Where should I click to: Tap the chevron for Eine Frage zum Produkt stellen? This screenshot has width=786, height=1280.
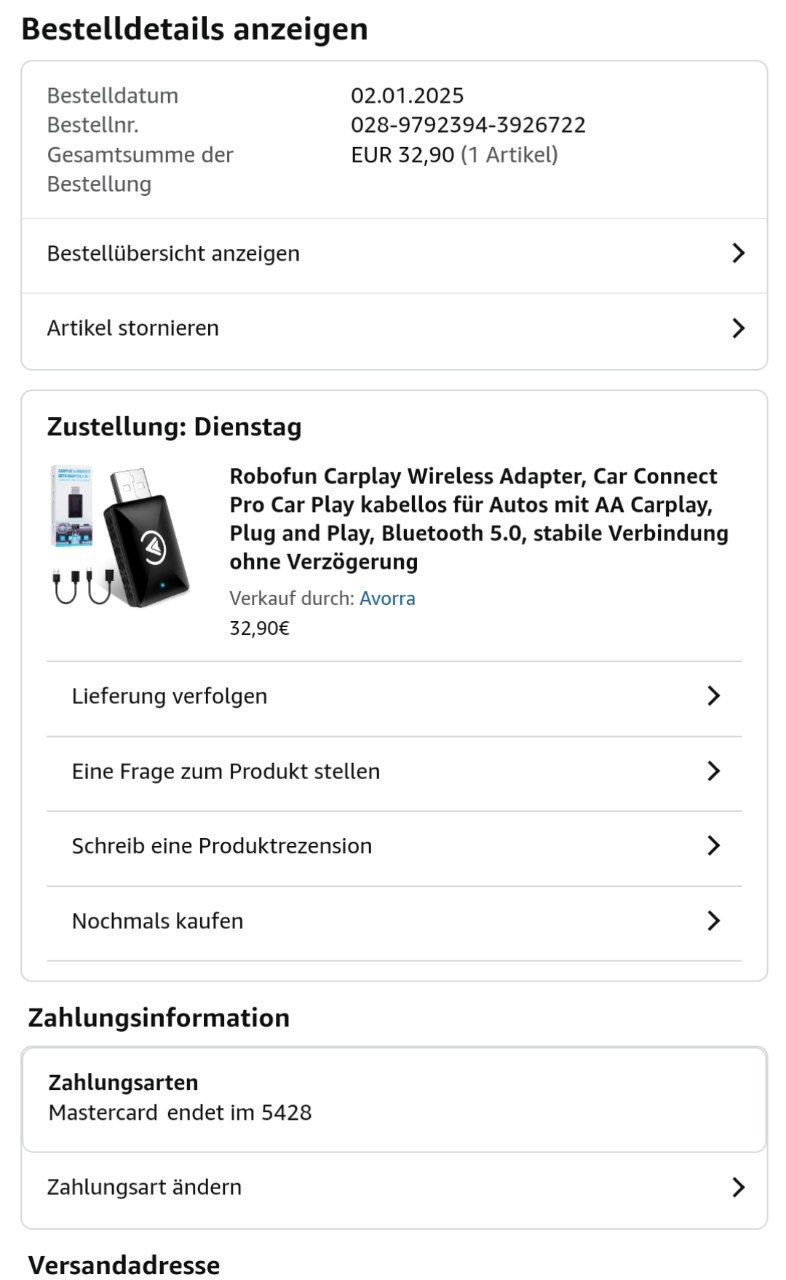click(x=713, y=771)
